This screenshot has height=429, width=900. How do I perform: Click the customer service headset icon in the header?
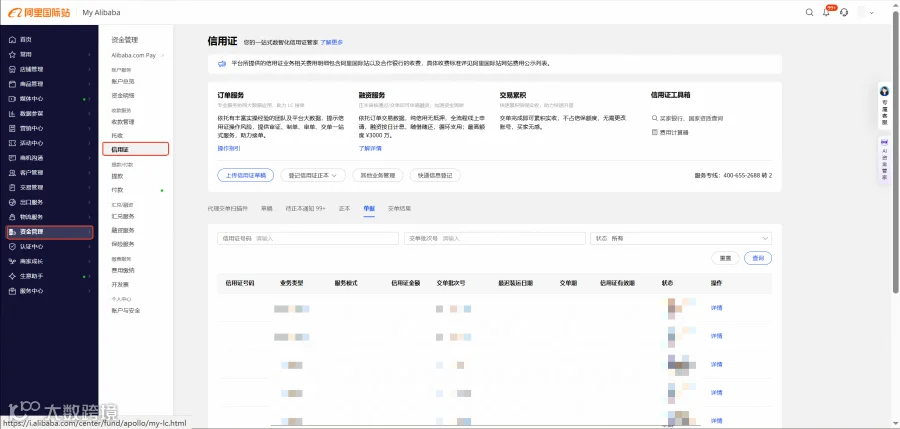pos(844,13)
